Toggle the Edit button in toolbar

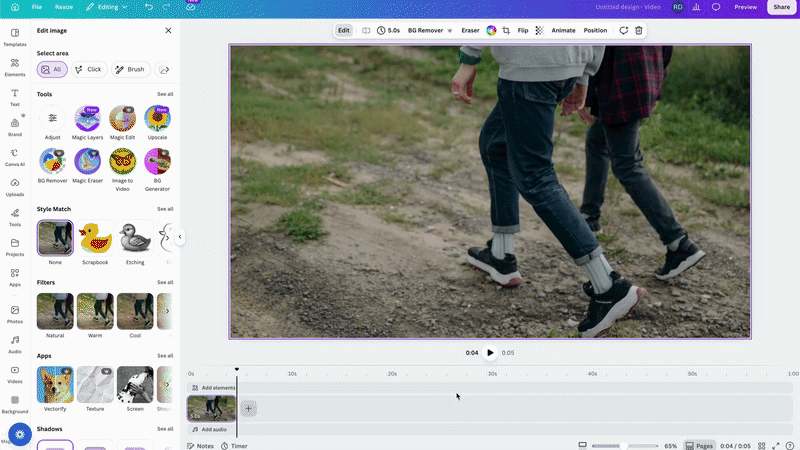[x=344, y=31]
